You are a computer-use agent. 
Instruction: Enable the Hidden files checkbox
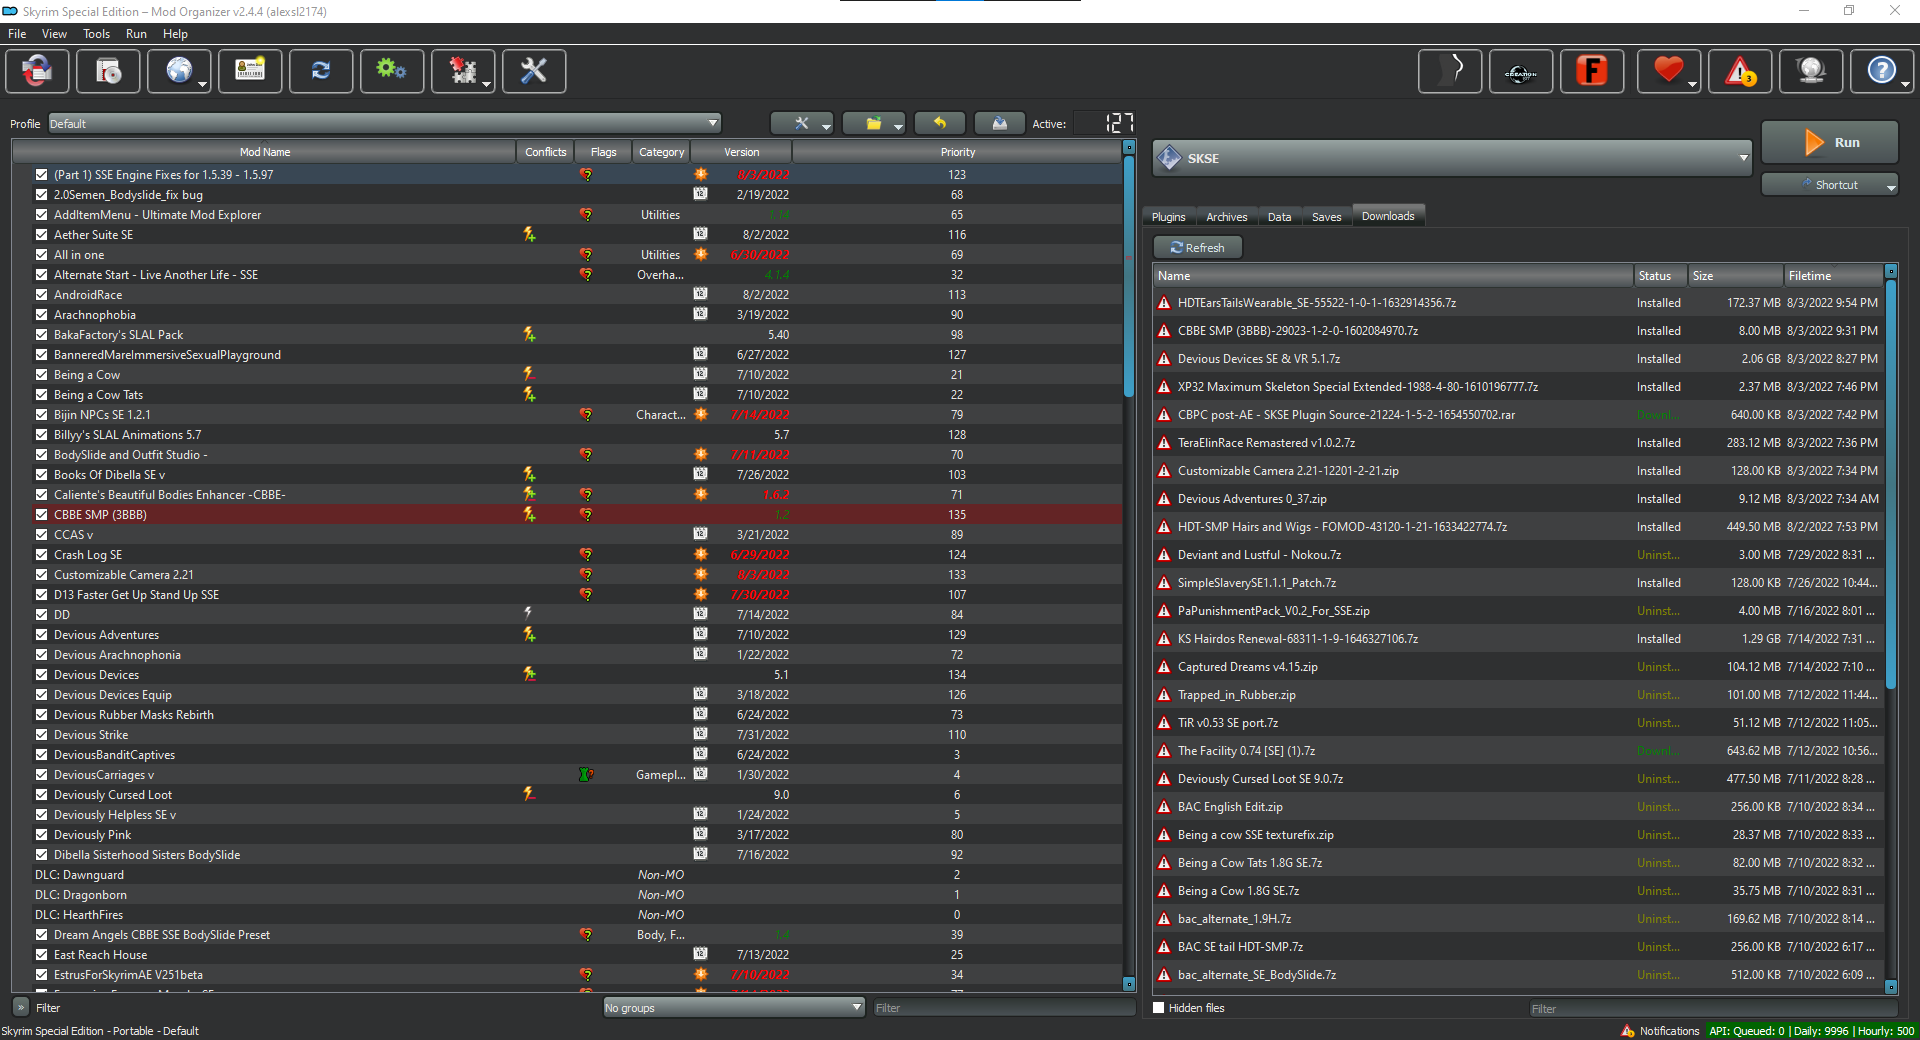pyautogui.click(x=1159, y=1008)
